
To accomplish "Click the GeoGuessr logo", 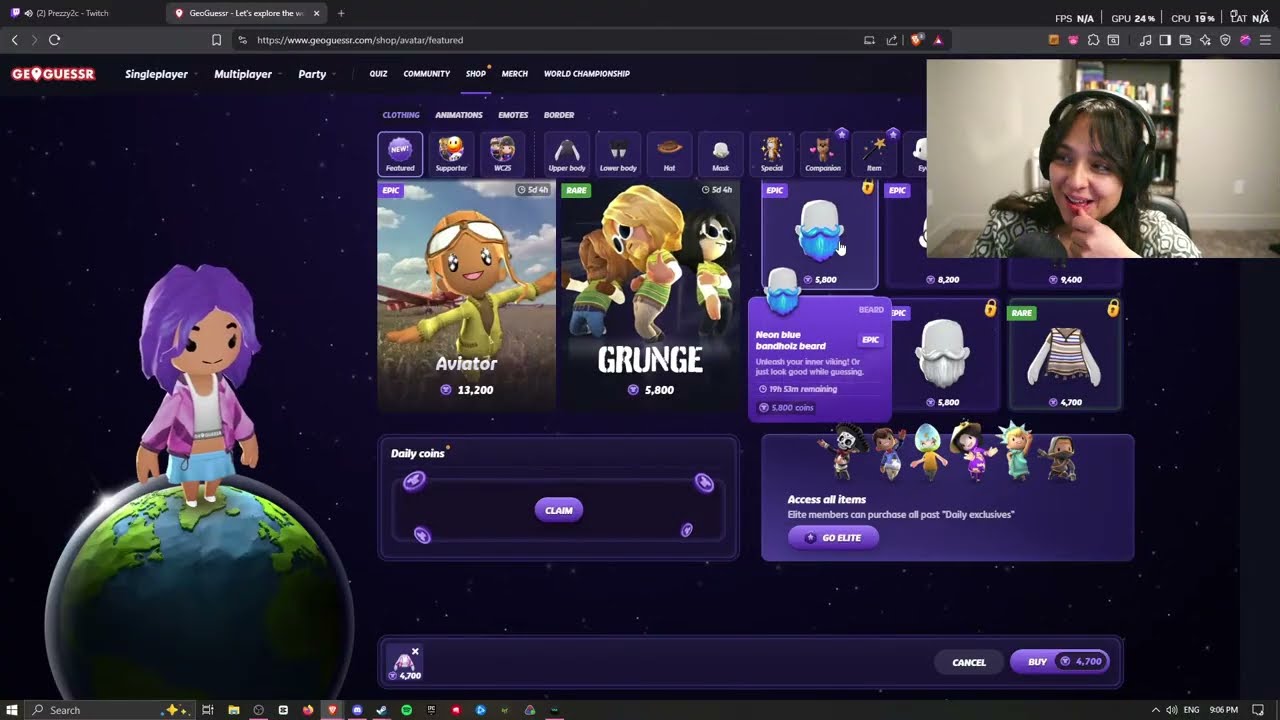I will coord(53,74).
